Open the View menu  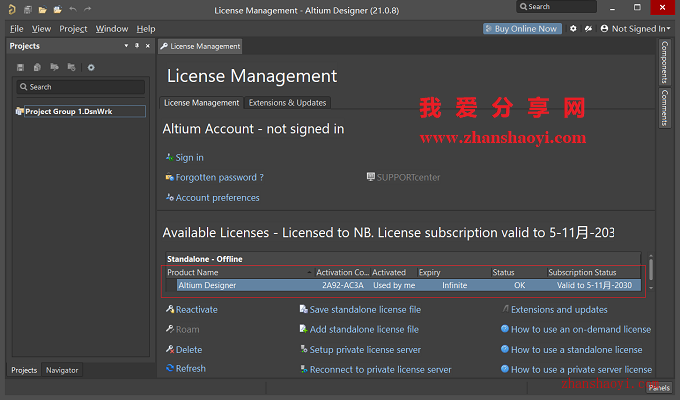(41, 29)
